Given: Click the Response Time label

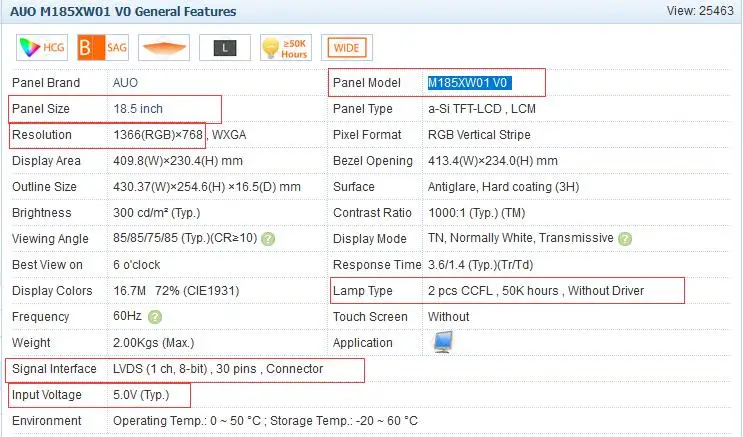Looking at the screenshot, I should point(377,265).
